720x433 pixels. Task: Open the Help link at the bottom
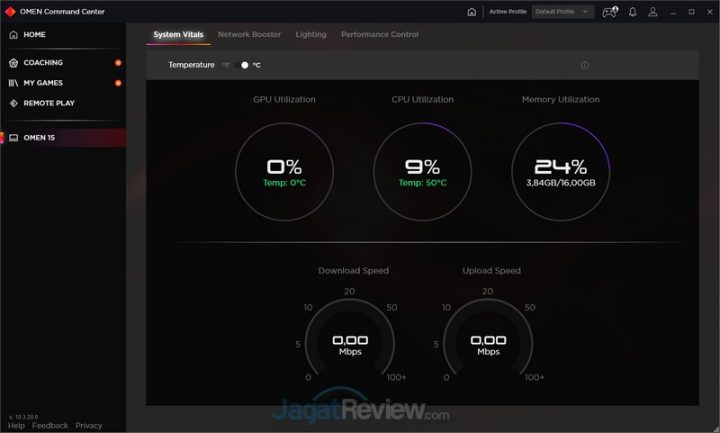[16, 425]
